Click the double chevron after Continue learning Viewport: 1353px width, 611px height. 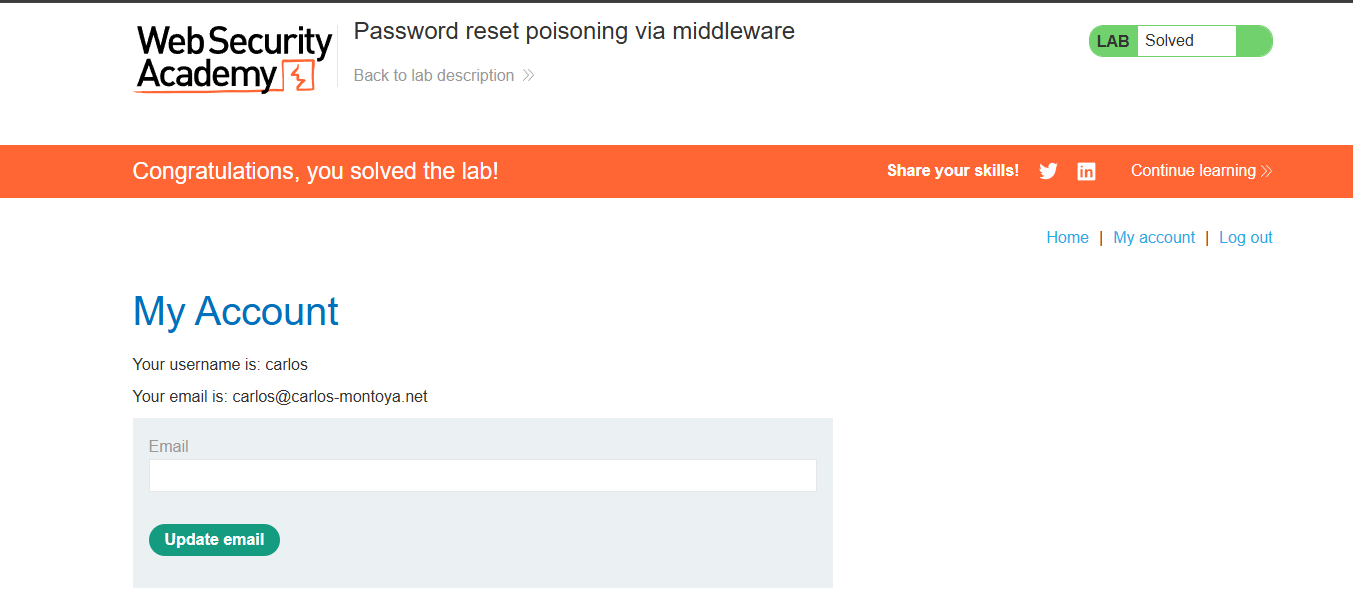click(1267, 171)
